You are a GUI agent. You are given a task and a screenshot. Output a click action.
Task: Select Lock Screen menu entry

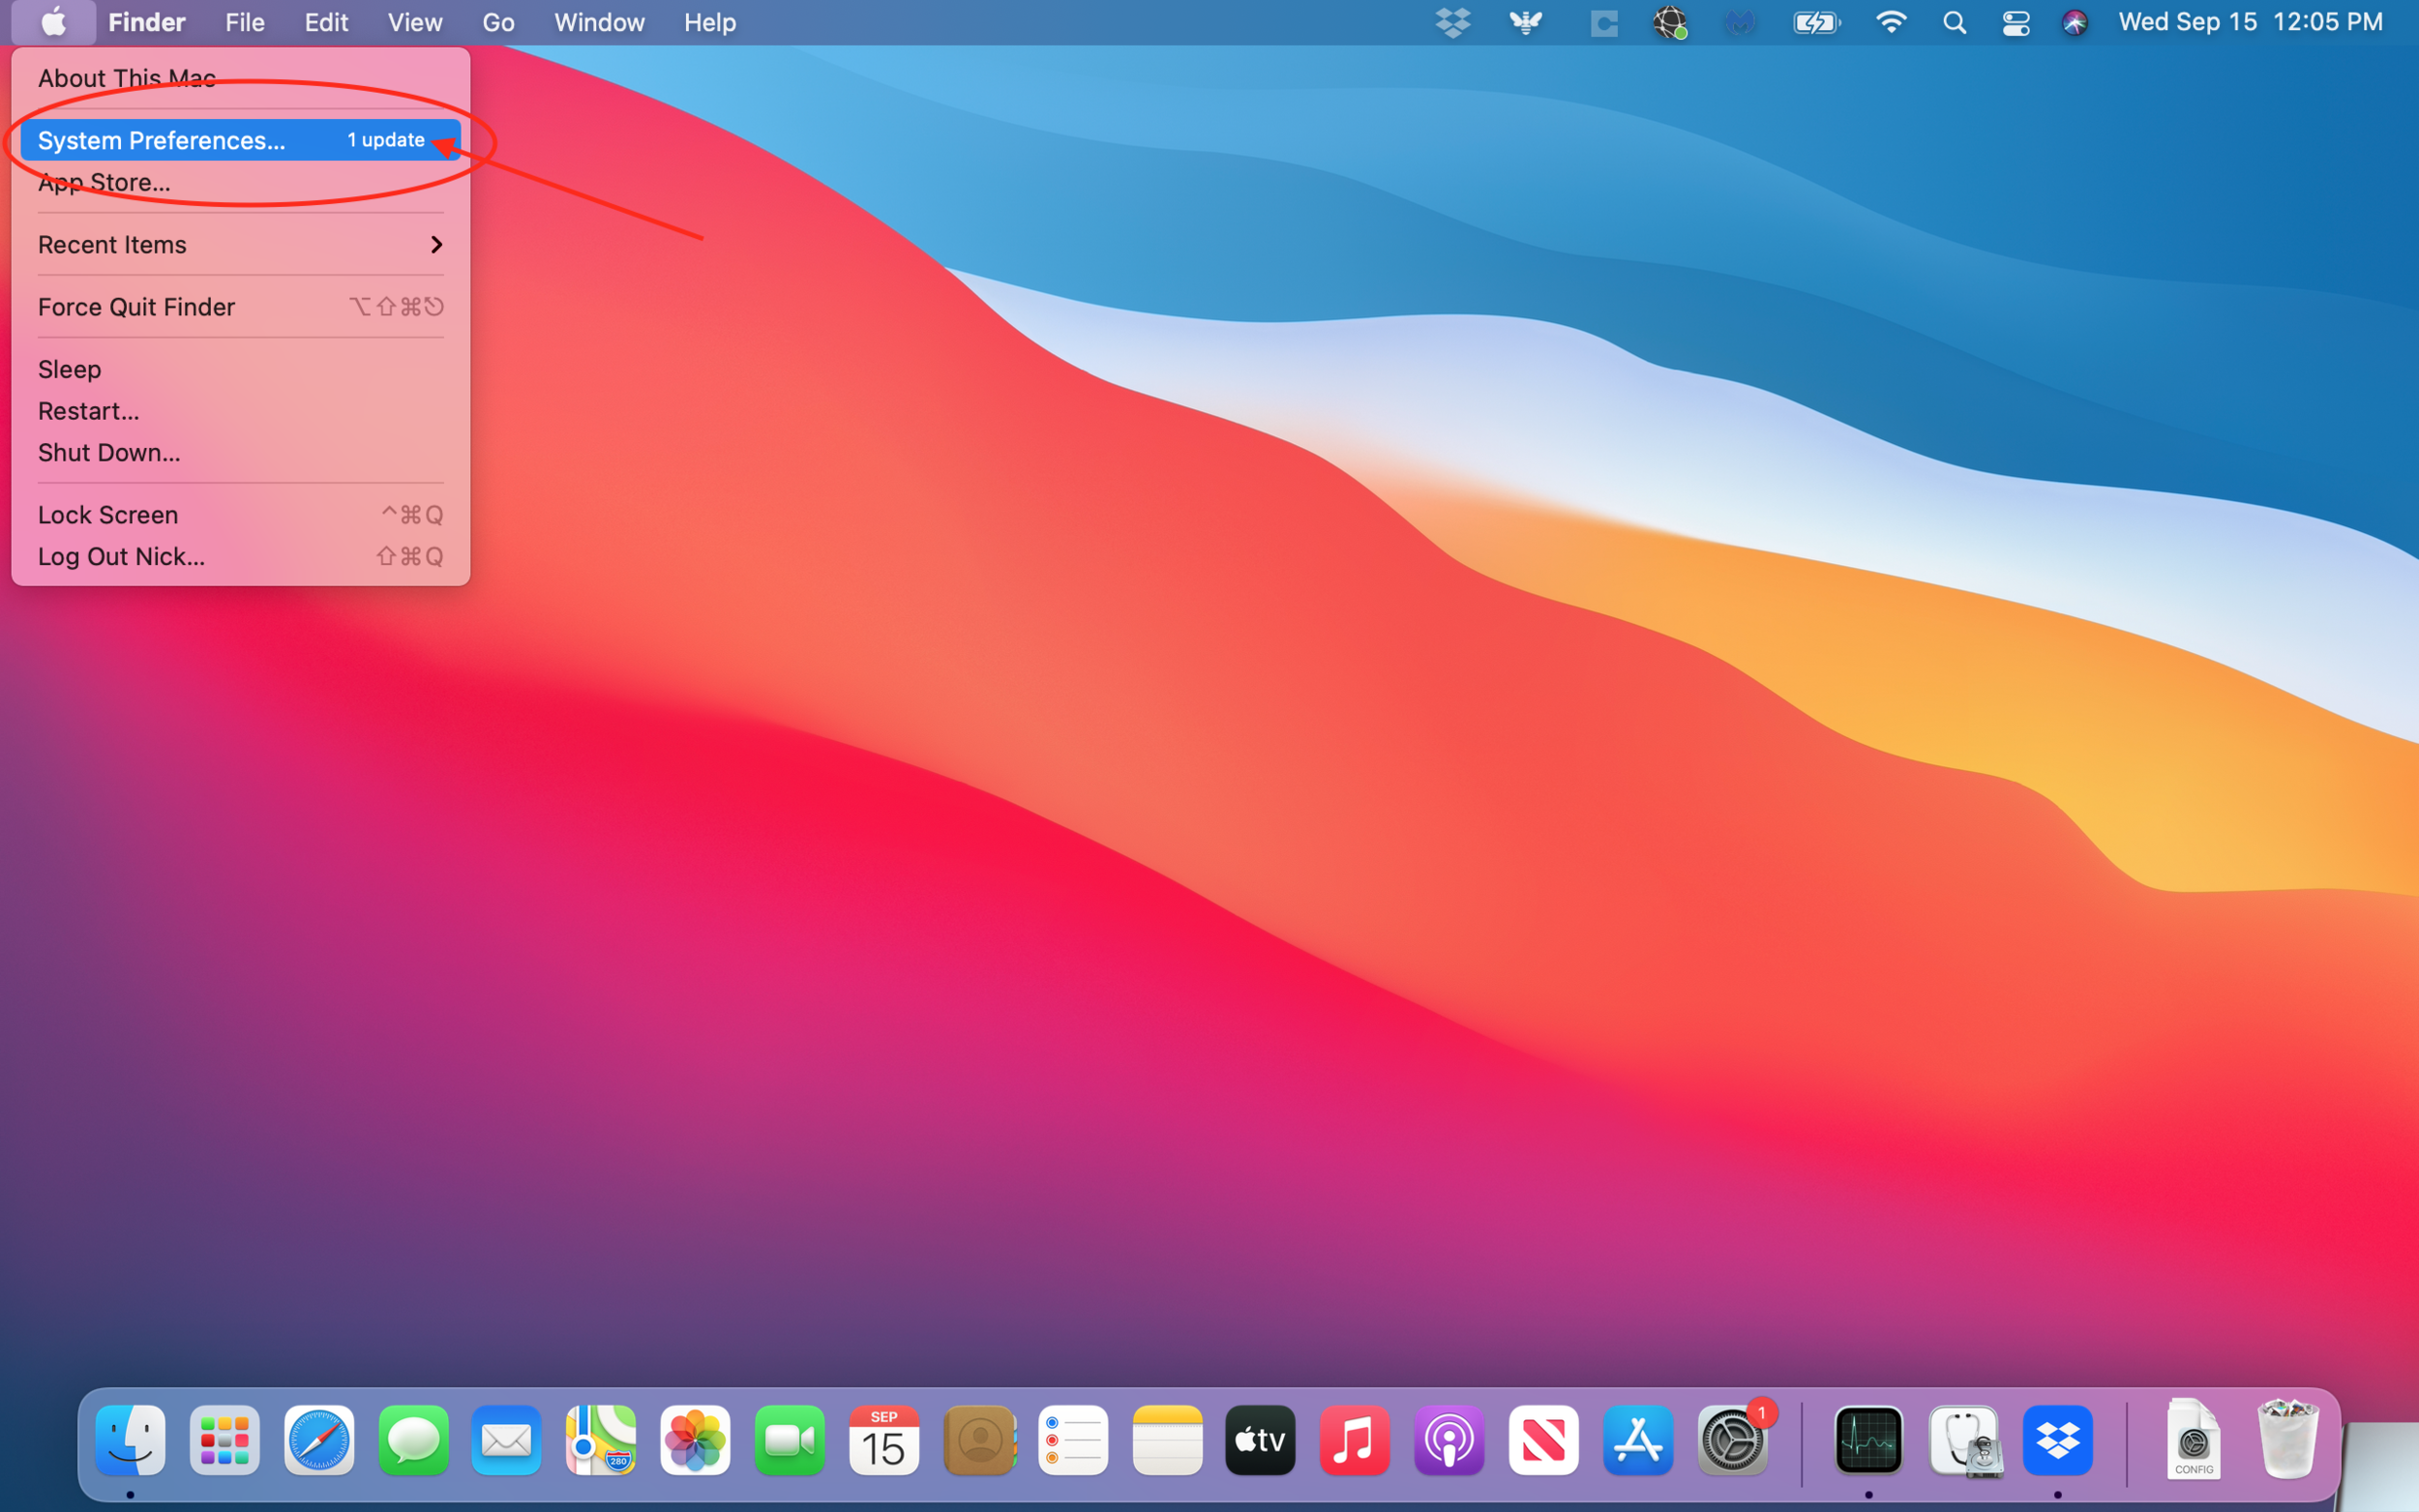coord(240,515)
